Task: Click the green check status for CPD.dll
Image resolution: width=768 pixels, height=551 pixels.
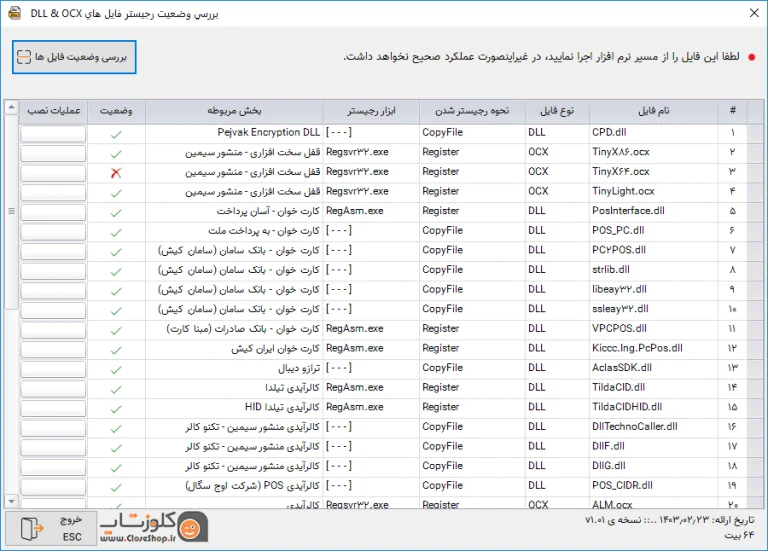Action: (116, 134)
